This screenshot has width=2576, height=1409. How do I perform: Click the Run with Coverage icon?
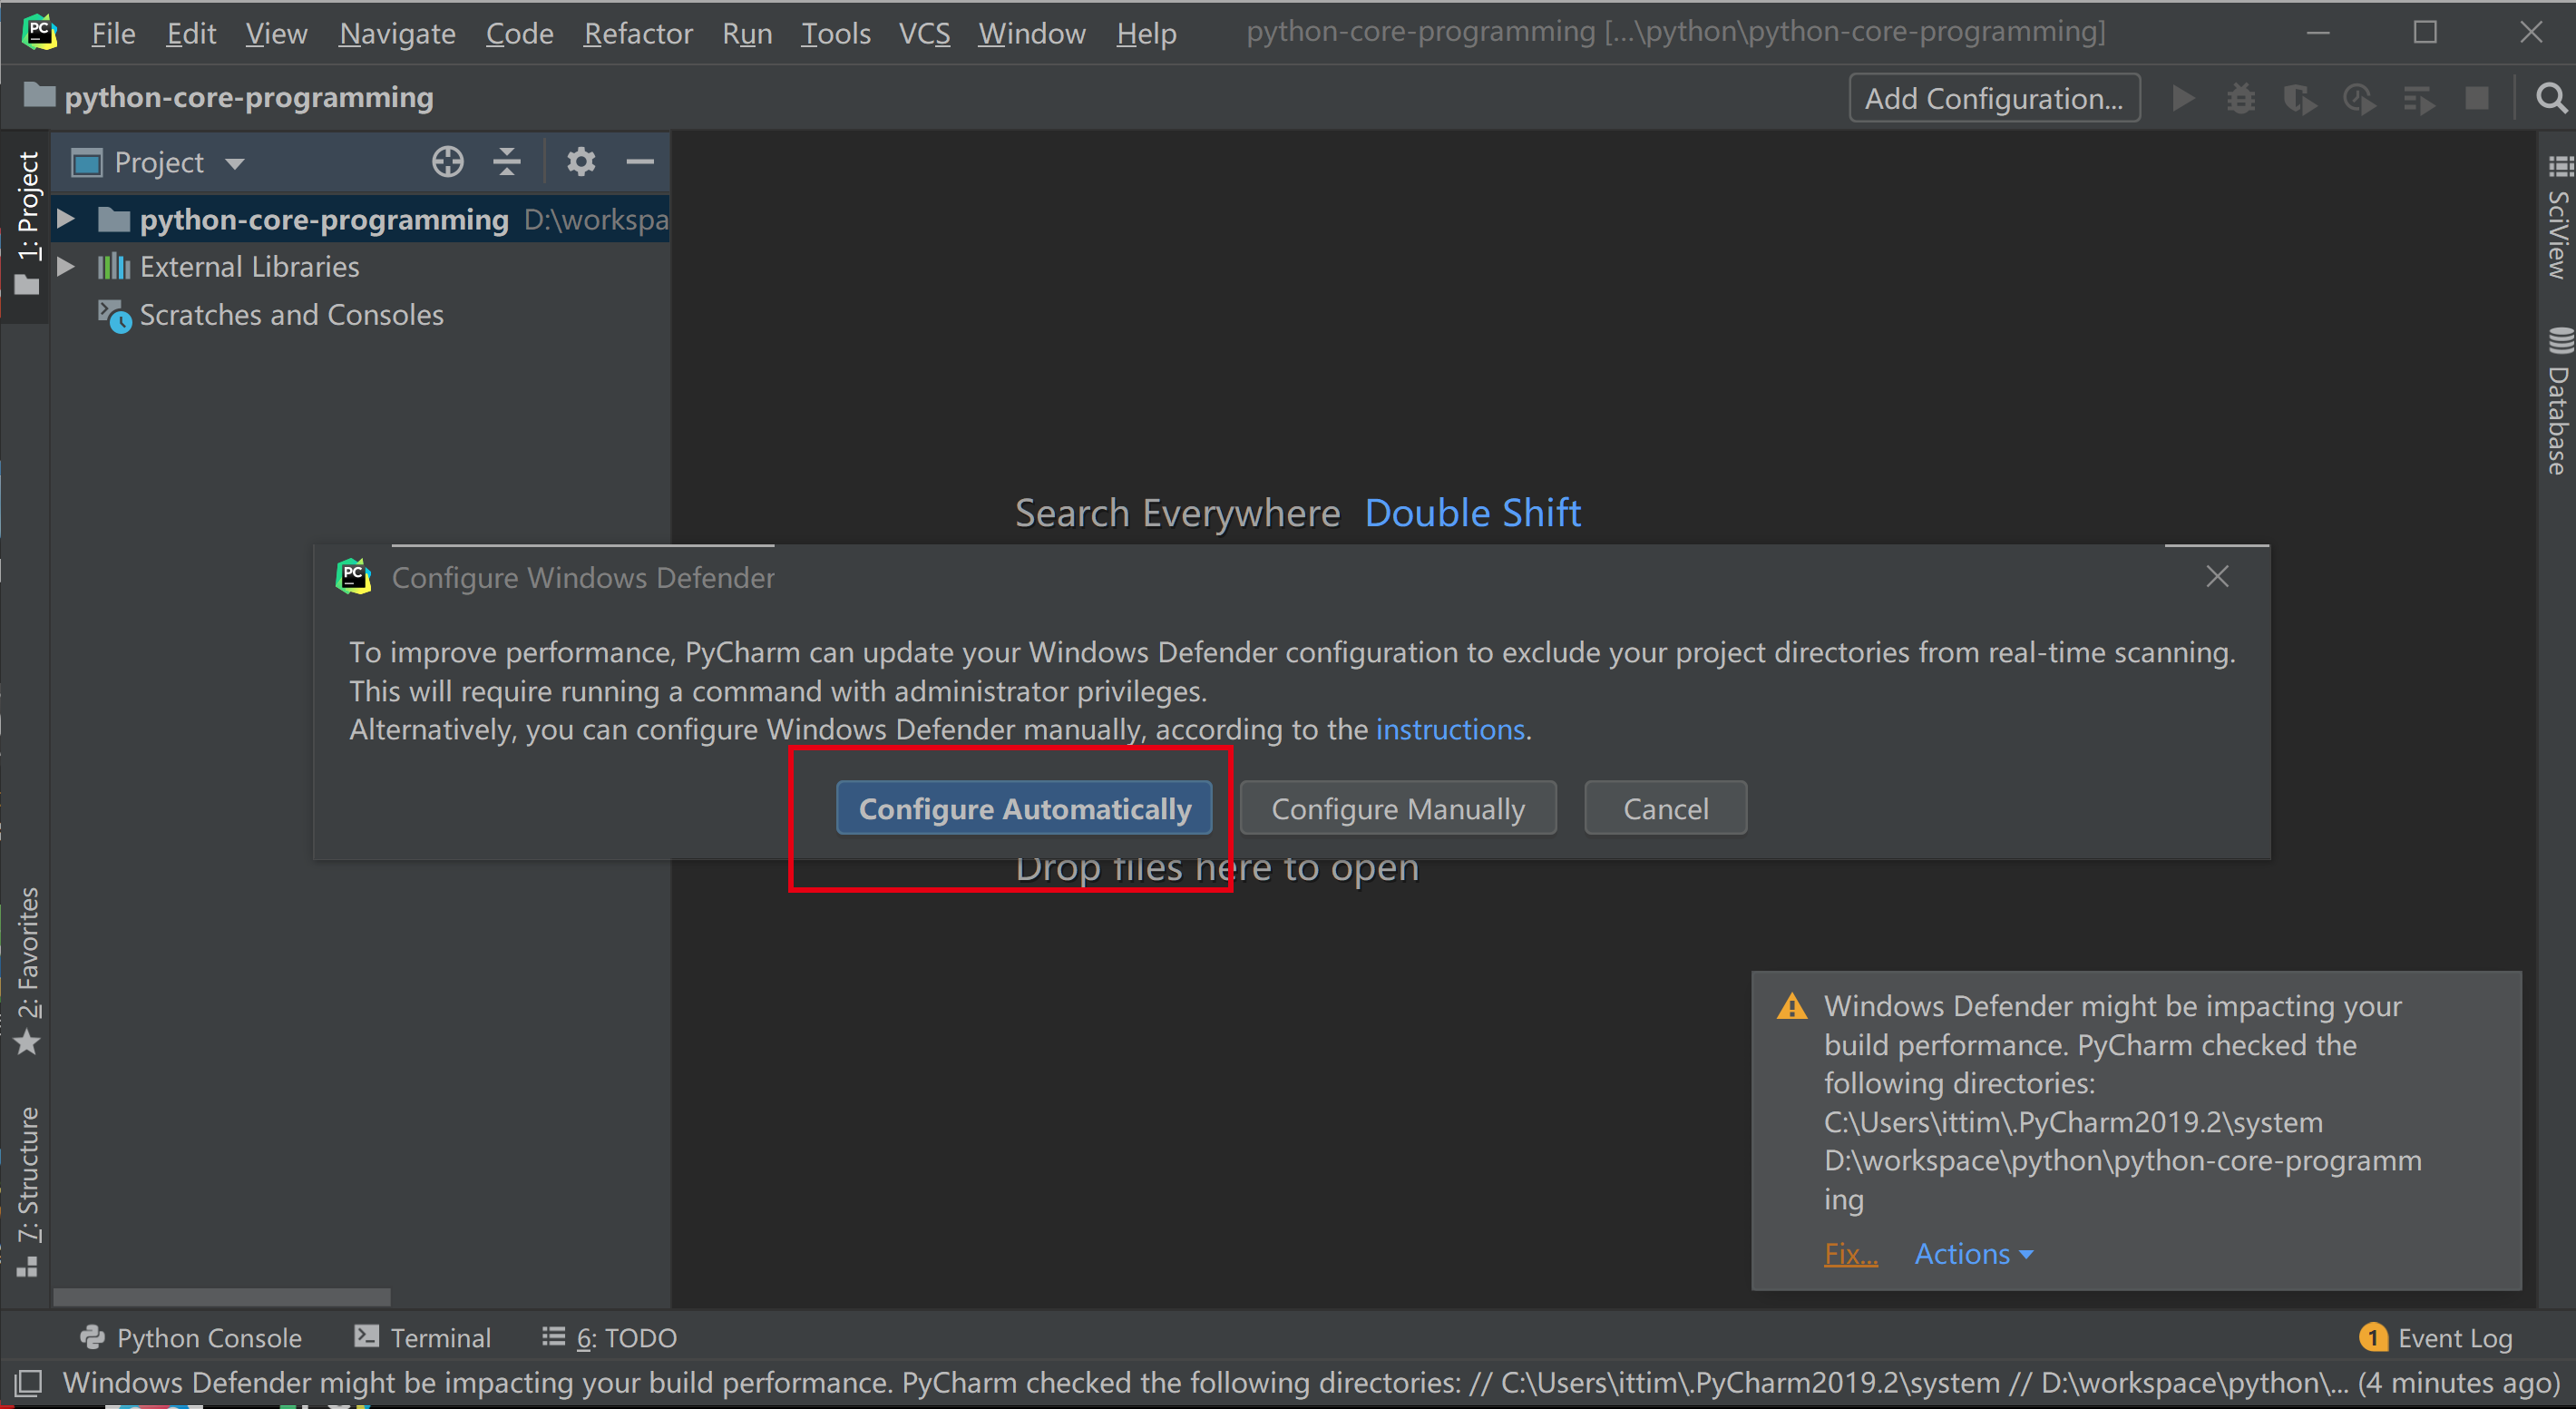(x=2300, y=98)
